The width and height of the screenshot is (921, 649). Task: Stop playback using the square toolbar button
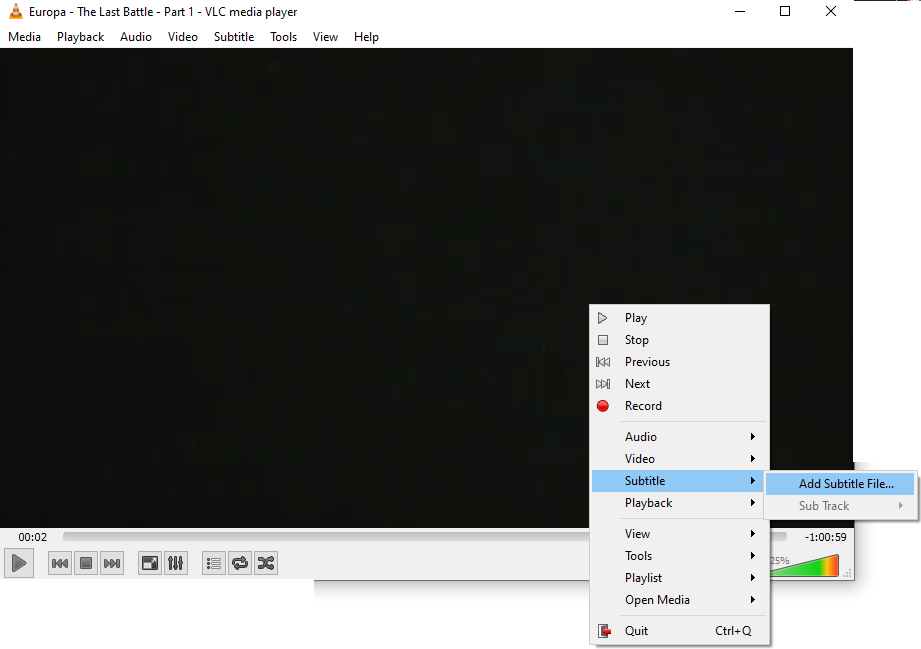click(x=86, y=563)
